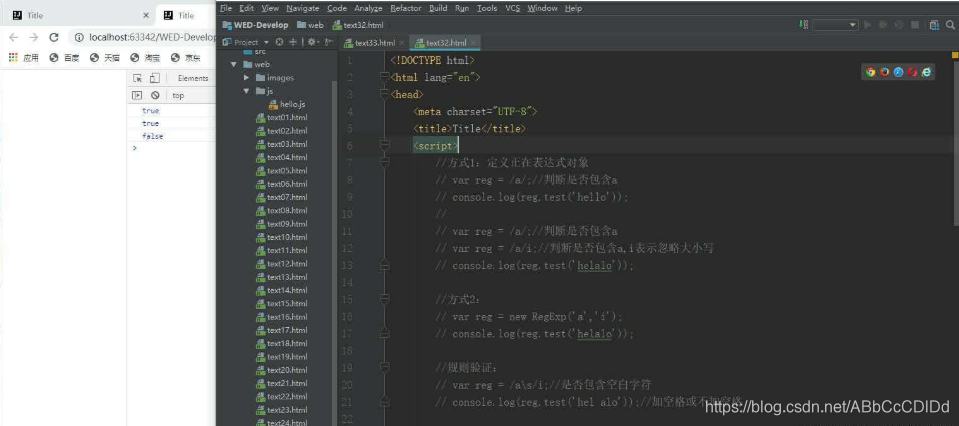This screenshot has height=426, width=959.
Task: Open the 淘宝 bookmark
Action: tap(145, 57)
